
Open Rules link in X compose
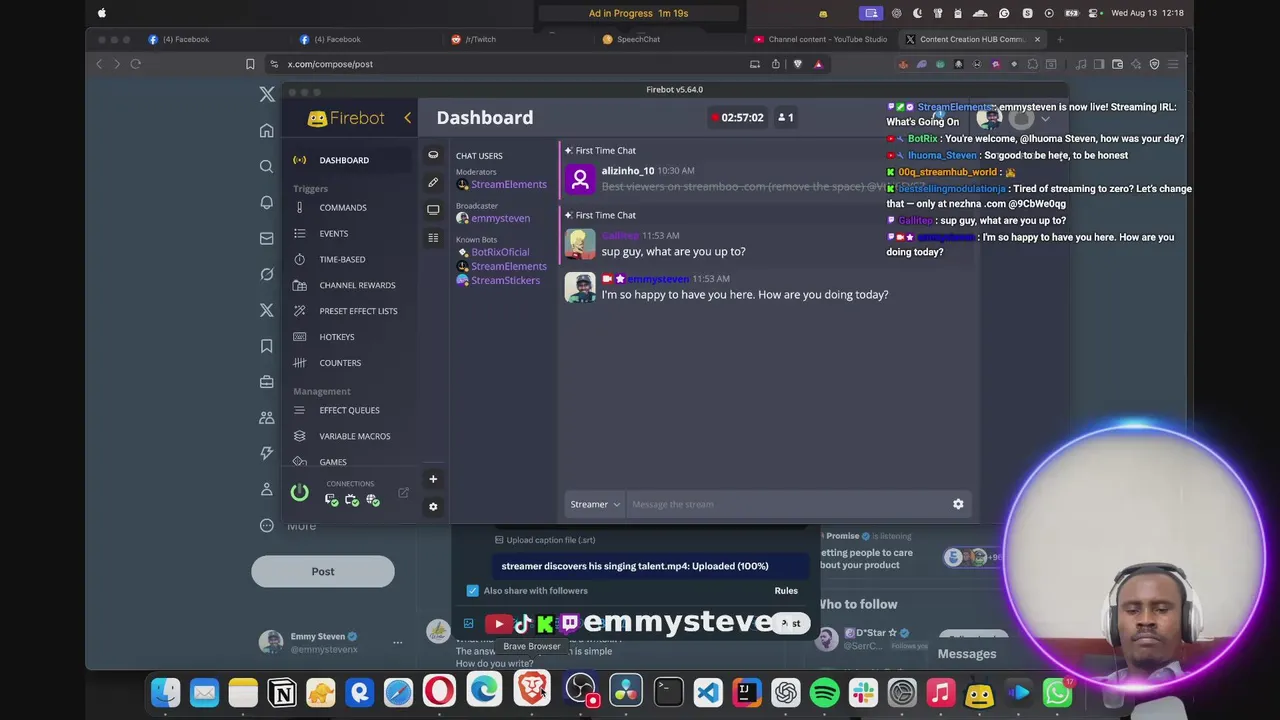[x=786, y=591]
